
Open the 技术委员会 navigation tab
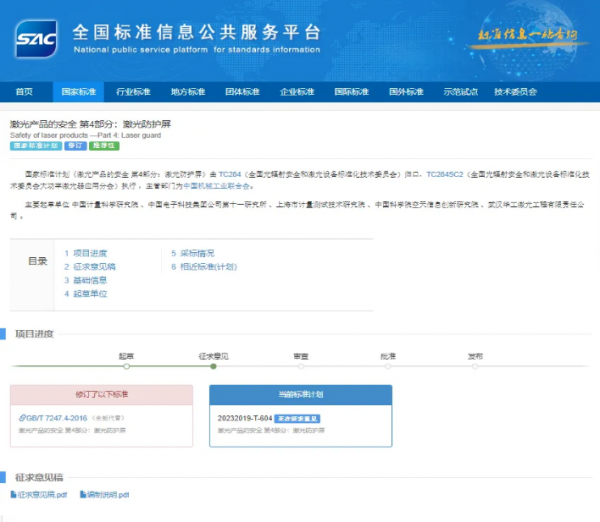click(x=515, y=92)
